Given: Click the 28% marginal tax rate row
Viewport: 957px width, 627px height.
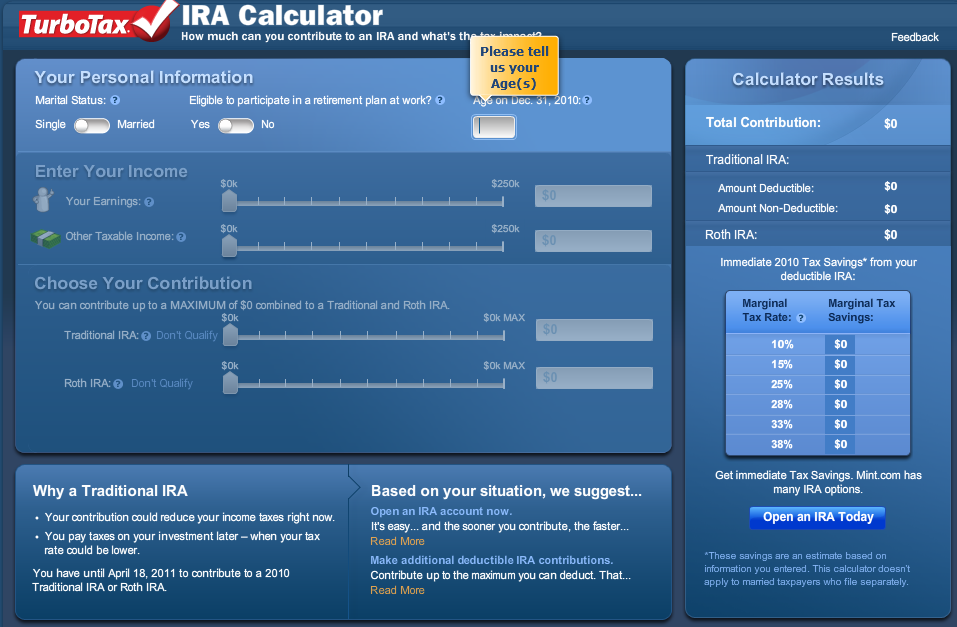Looking at the screenshot, I should coord(818,404).
